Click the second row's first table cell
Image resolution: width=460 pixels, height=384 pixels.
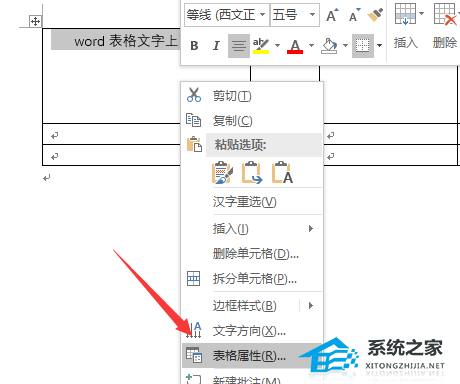click(x=111, y=134)
